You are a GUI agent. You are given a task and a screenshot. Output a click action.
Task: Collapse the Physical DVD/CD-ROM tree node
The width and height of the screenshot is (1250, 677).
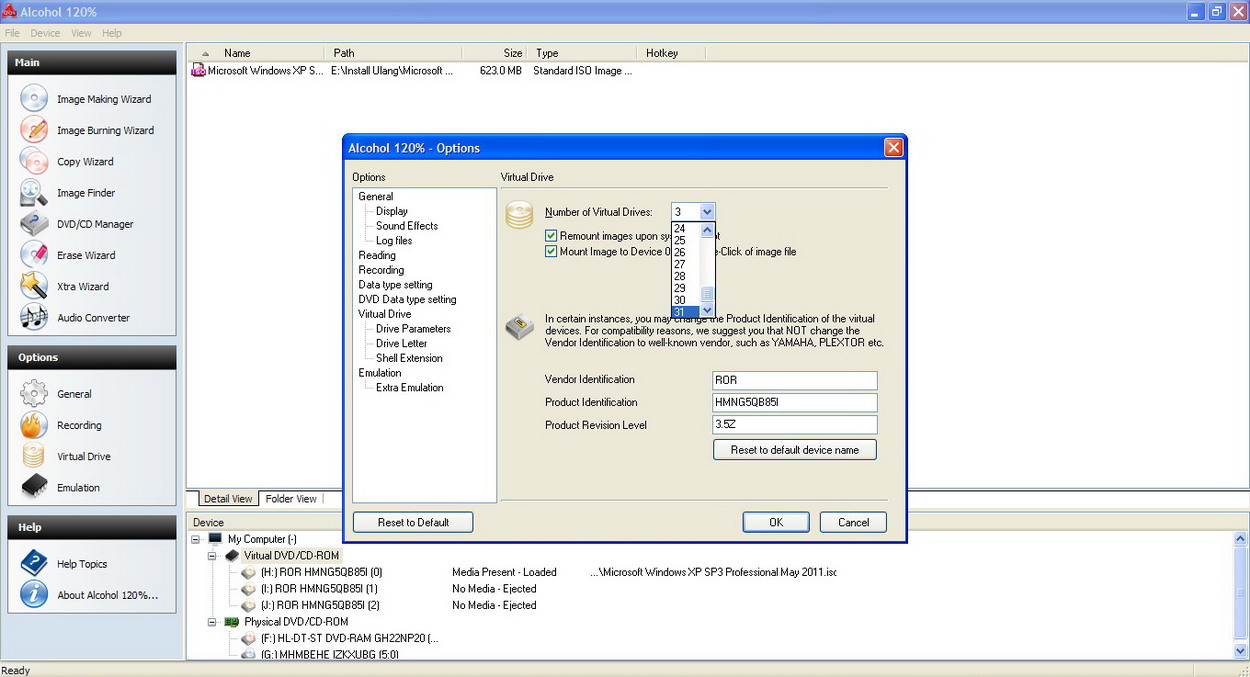211,621
